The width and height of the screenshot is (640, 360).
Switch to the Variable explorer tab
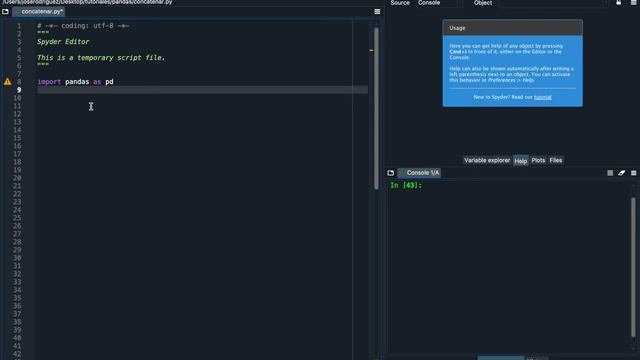point(487,160)
